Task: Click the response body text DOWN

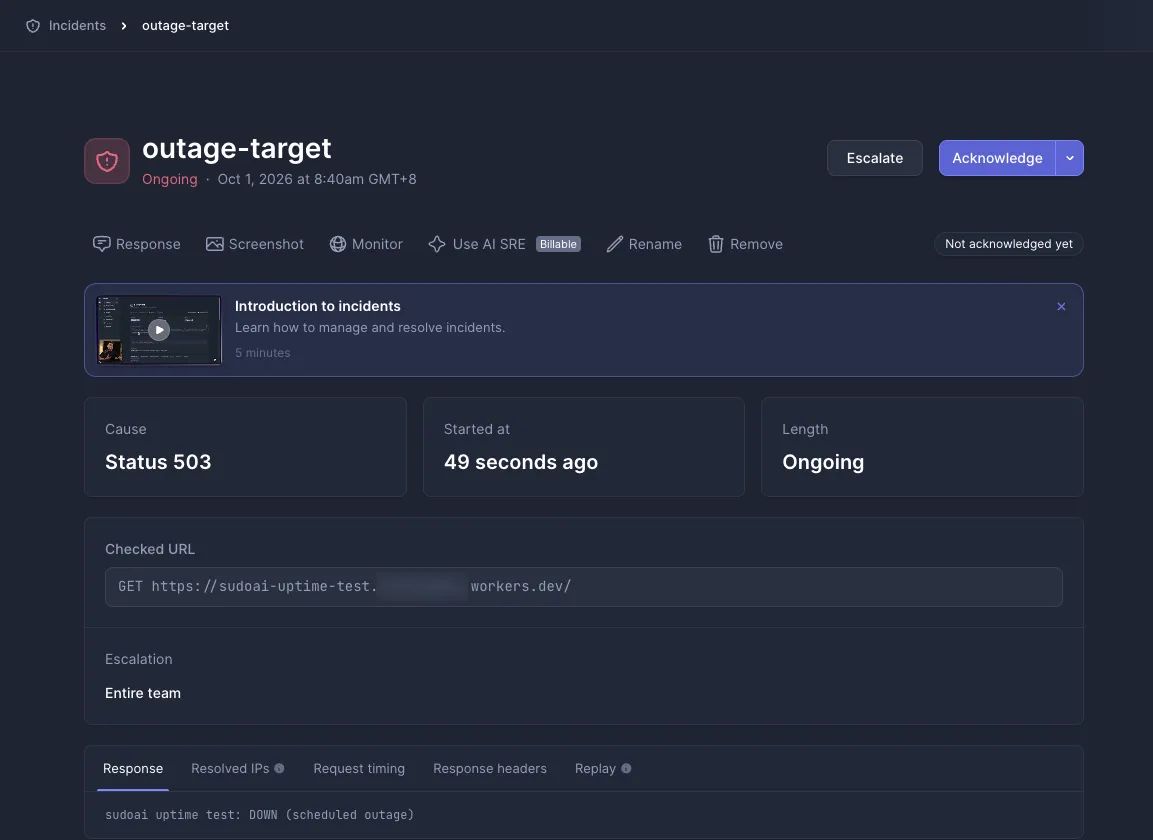Action: tap(263, 815)
